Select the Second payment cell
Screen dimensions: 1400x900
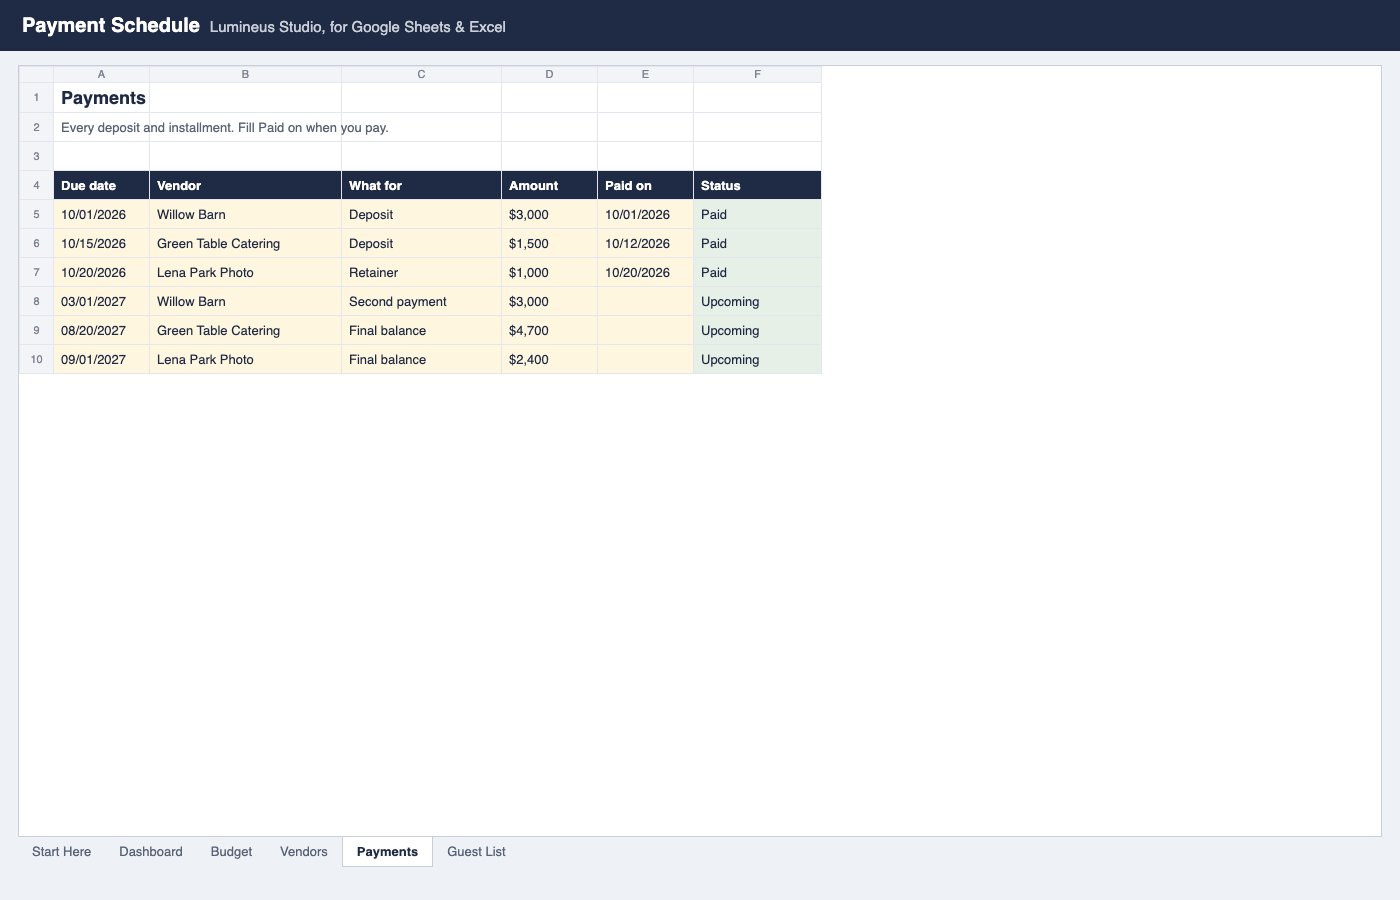(x=421, y=302)
